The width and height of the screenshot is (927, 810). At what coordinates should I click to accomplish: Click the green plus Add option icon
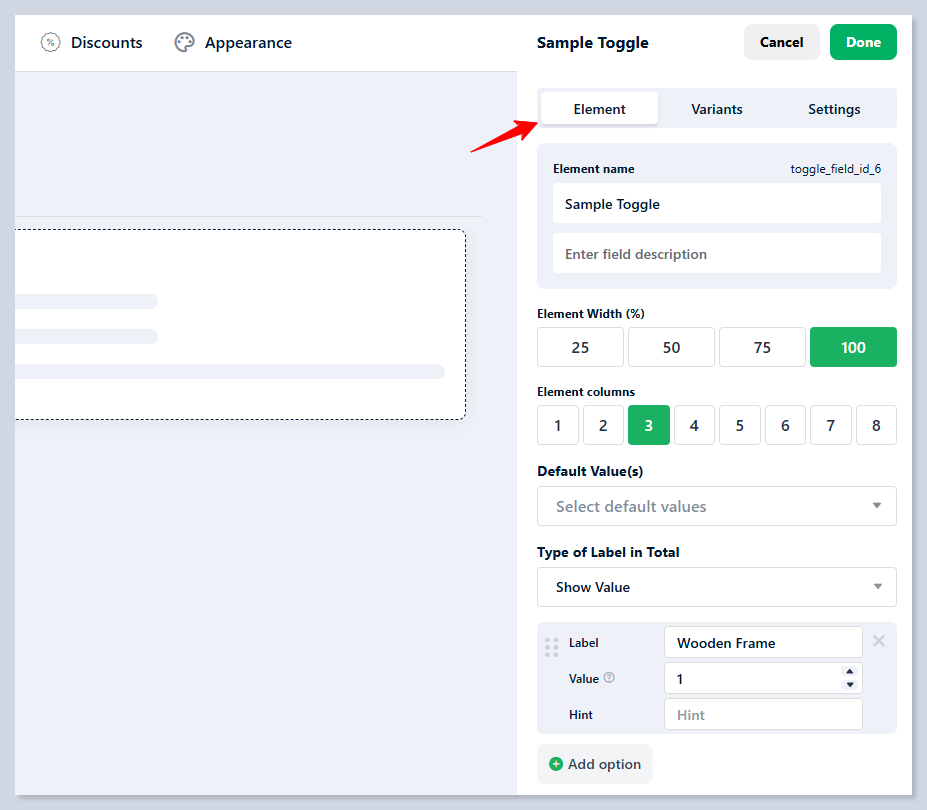click(x=556, y=764)
